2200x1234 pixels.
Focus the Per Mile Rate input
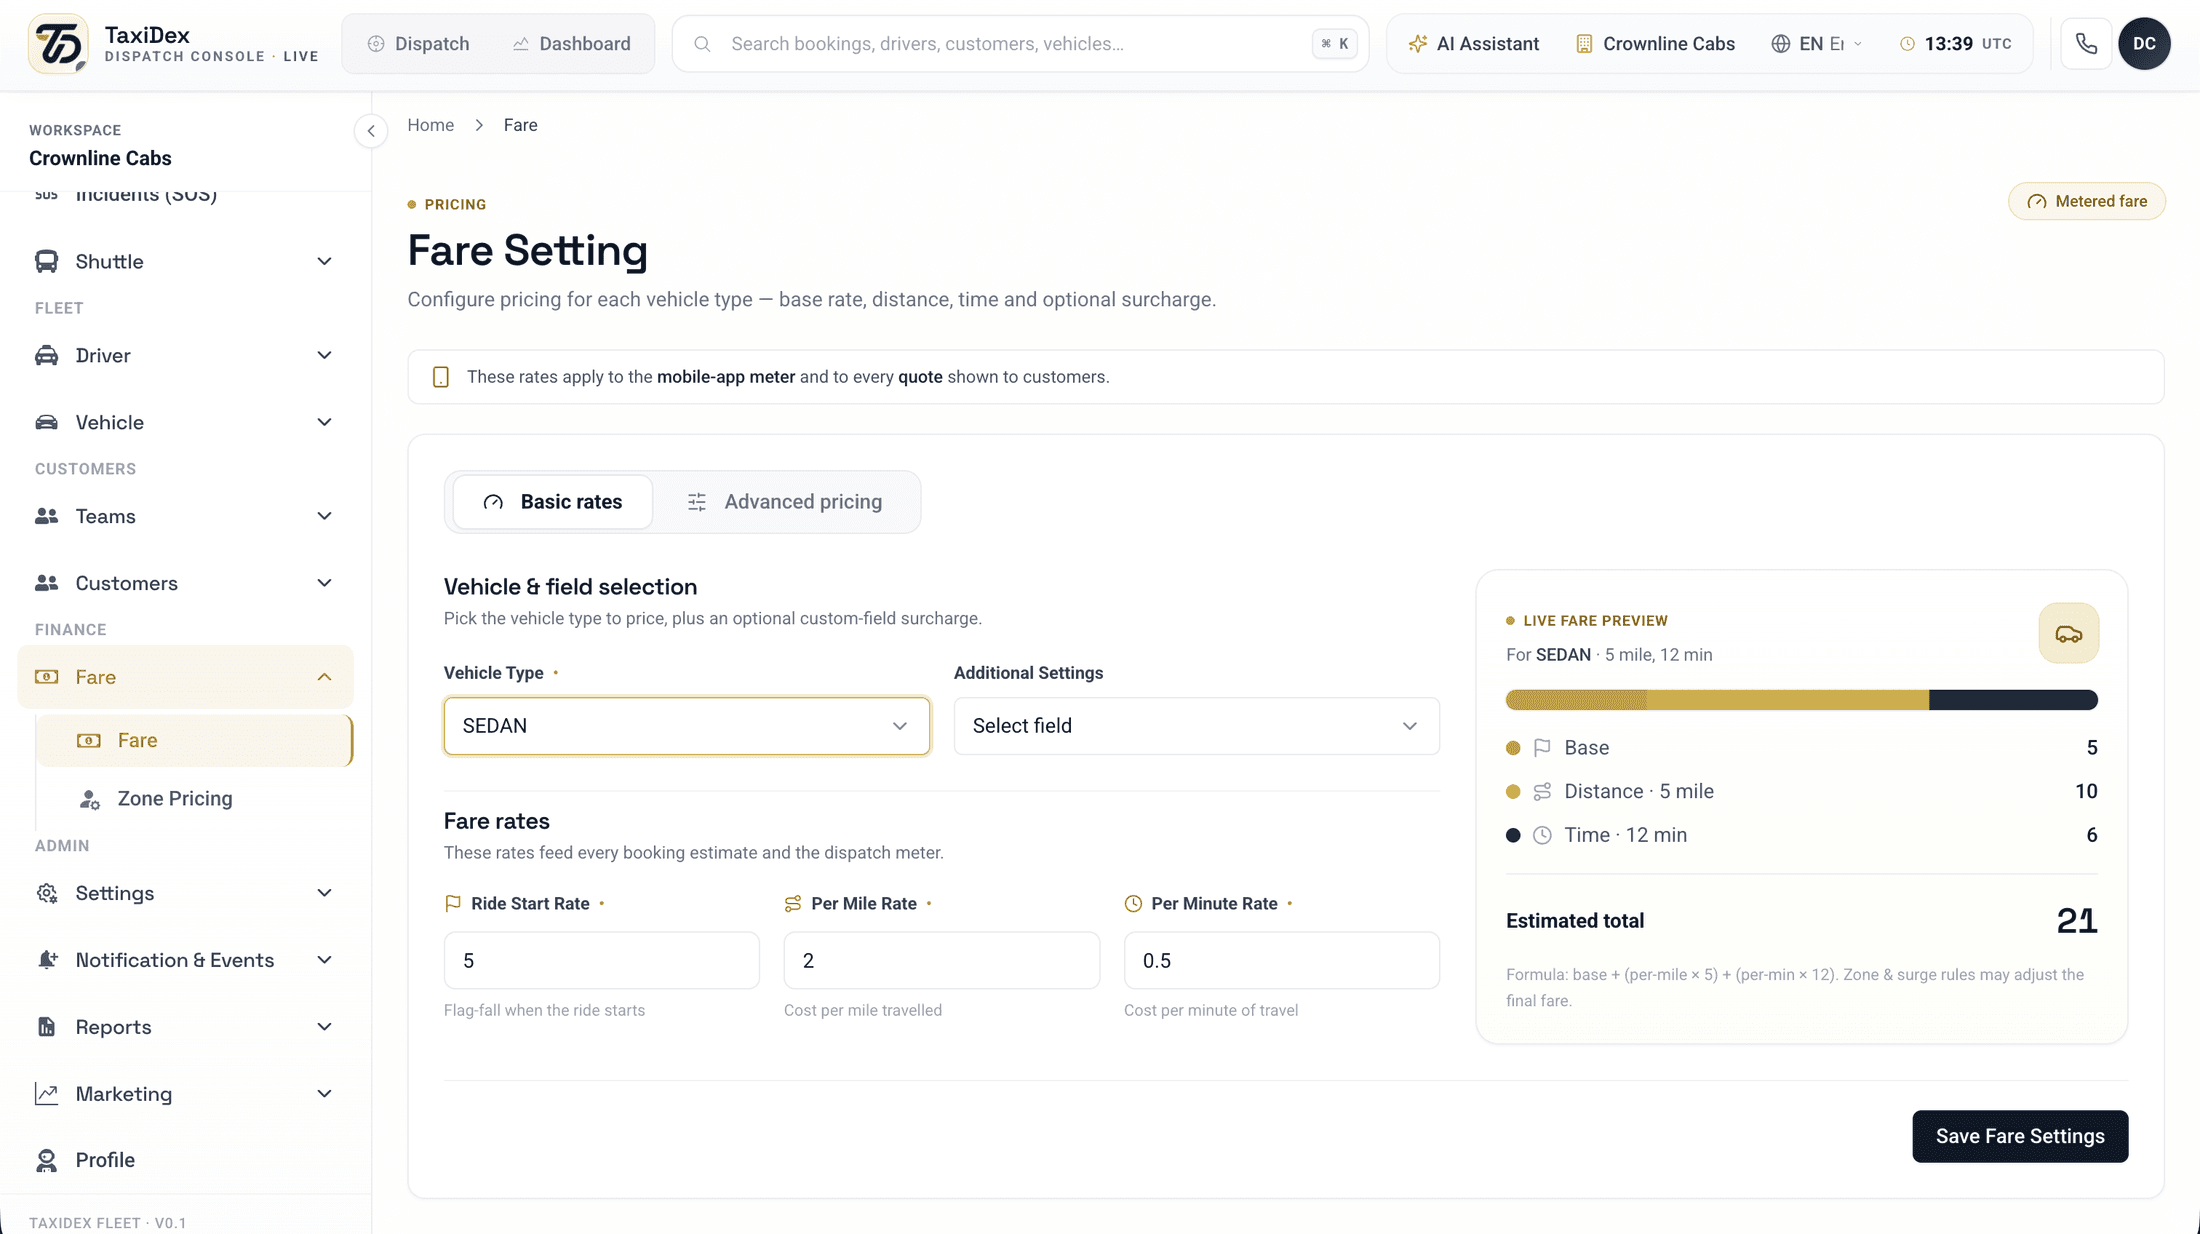(x=941, y=961)
